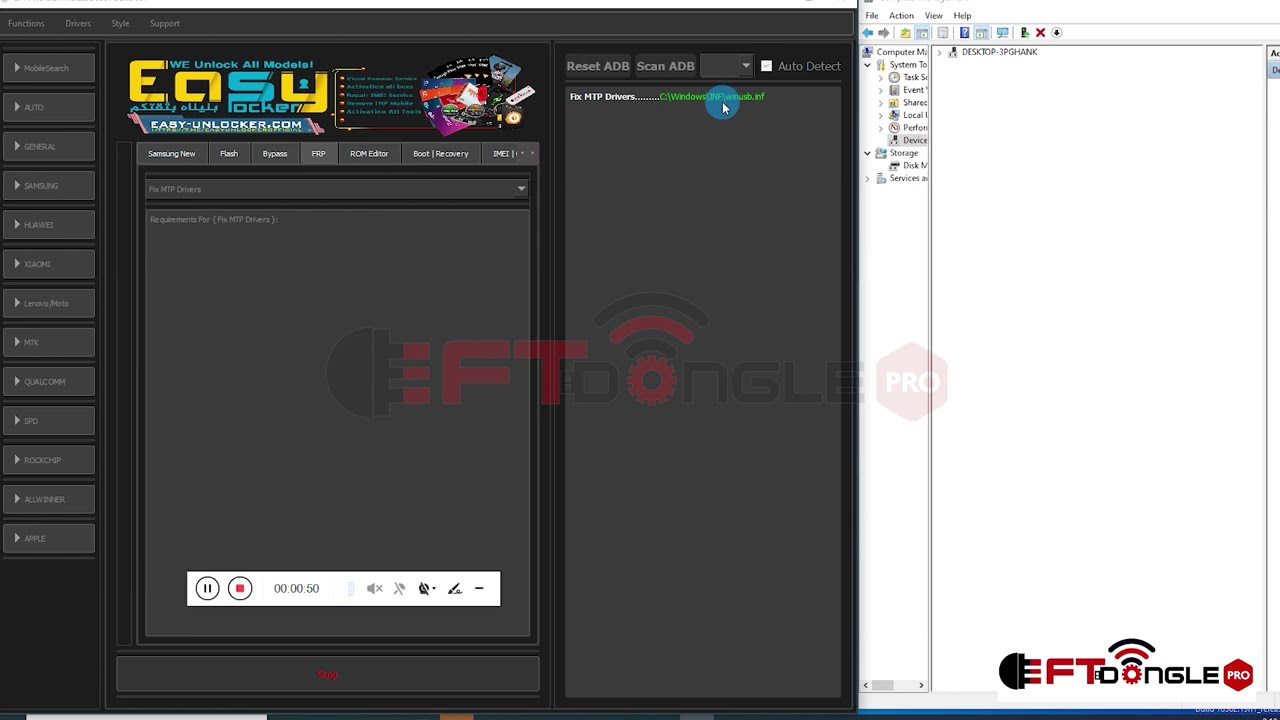This screenshot has height=720, width=1280.
Task: Click the red X uninstall device icon
Action: [x=1040, y=33]
